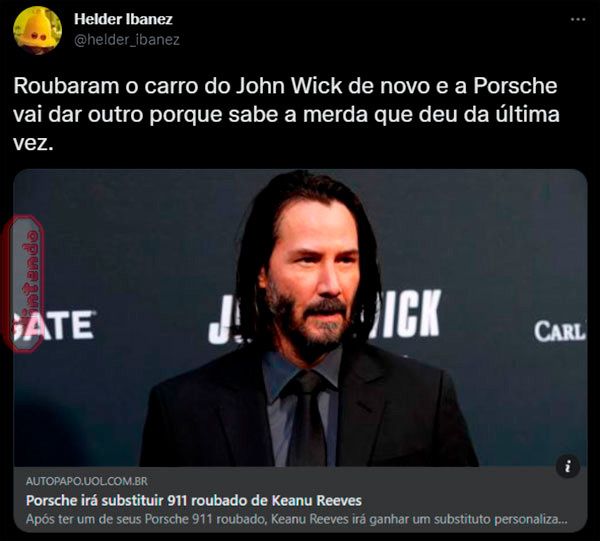The image size is (600, 541).
Task: Open the AUTOPAPO.UOL.COM.BR source link
Action: click(x=87, y=481)
